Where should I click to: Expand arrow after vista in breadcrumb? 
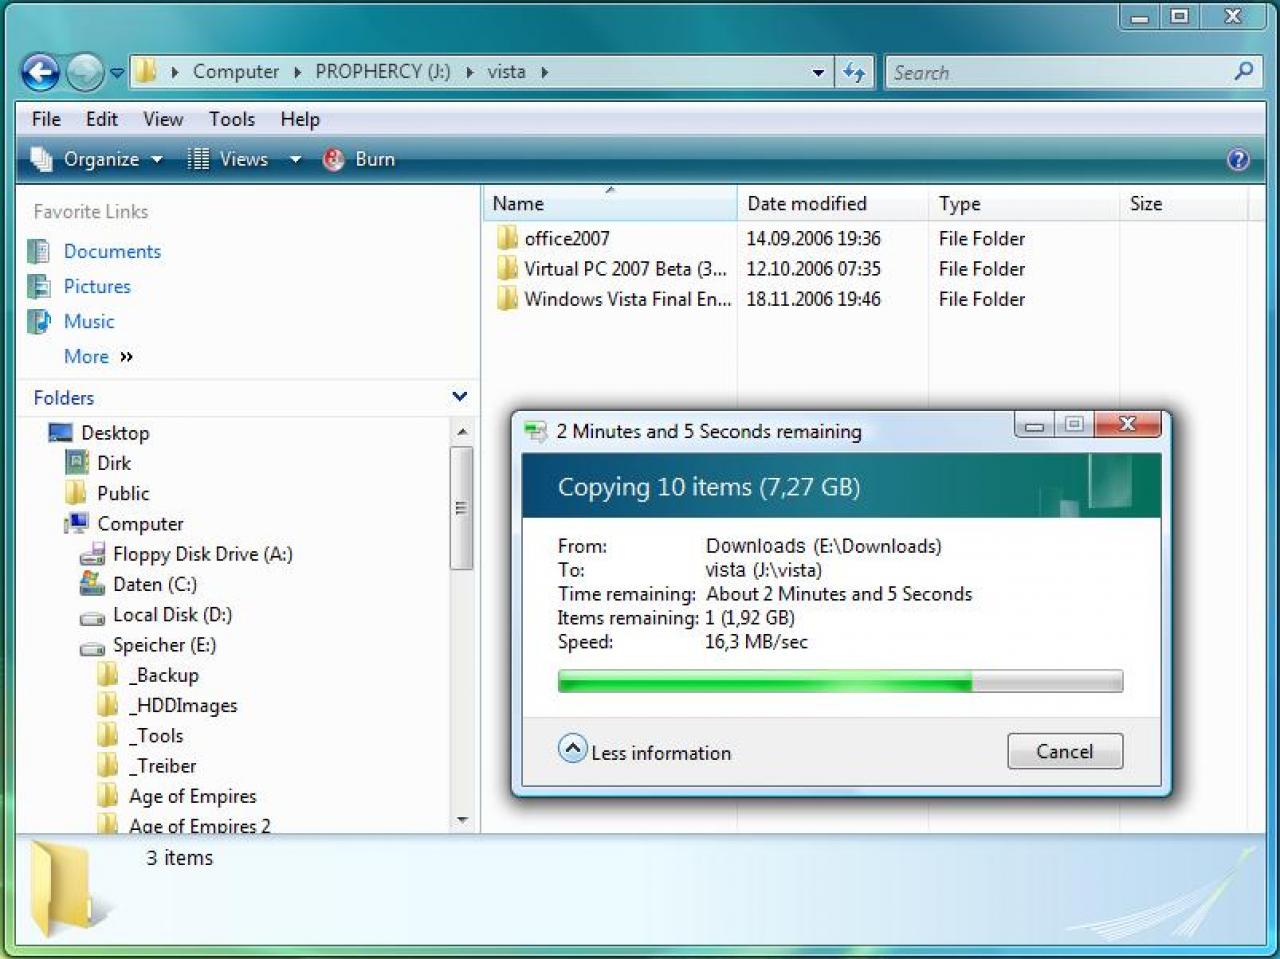[544, 72]
